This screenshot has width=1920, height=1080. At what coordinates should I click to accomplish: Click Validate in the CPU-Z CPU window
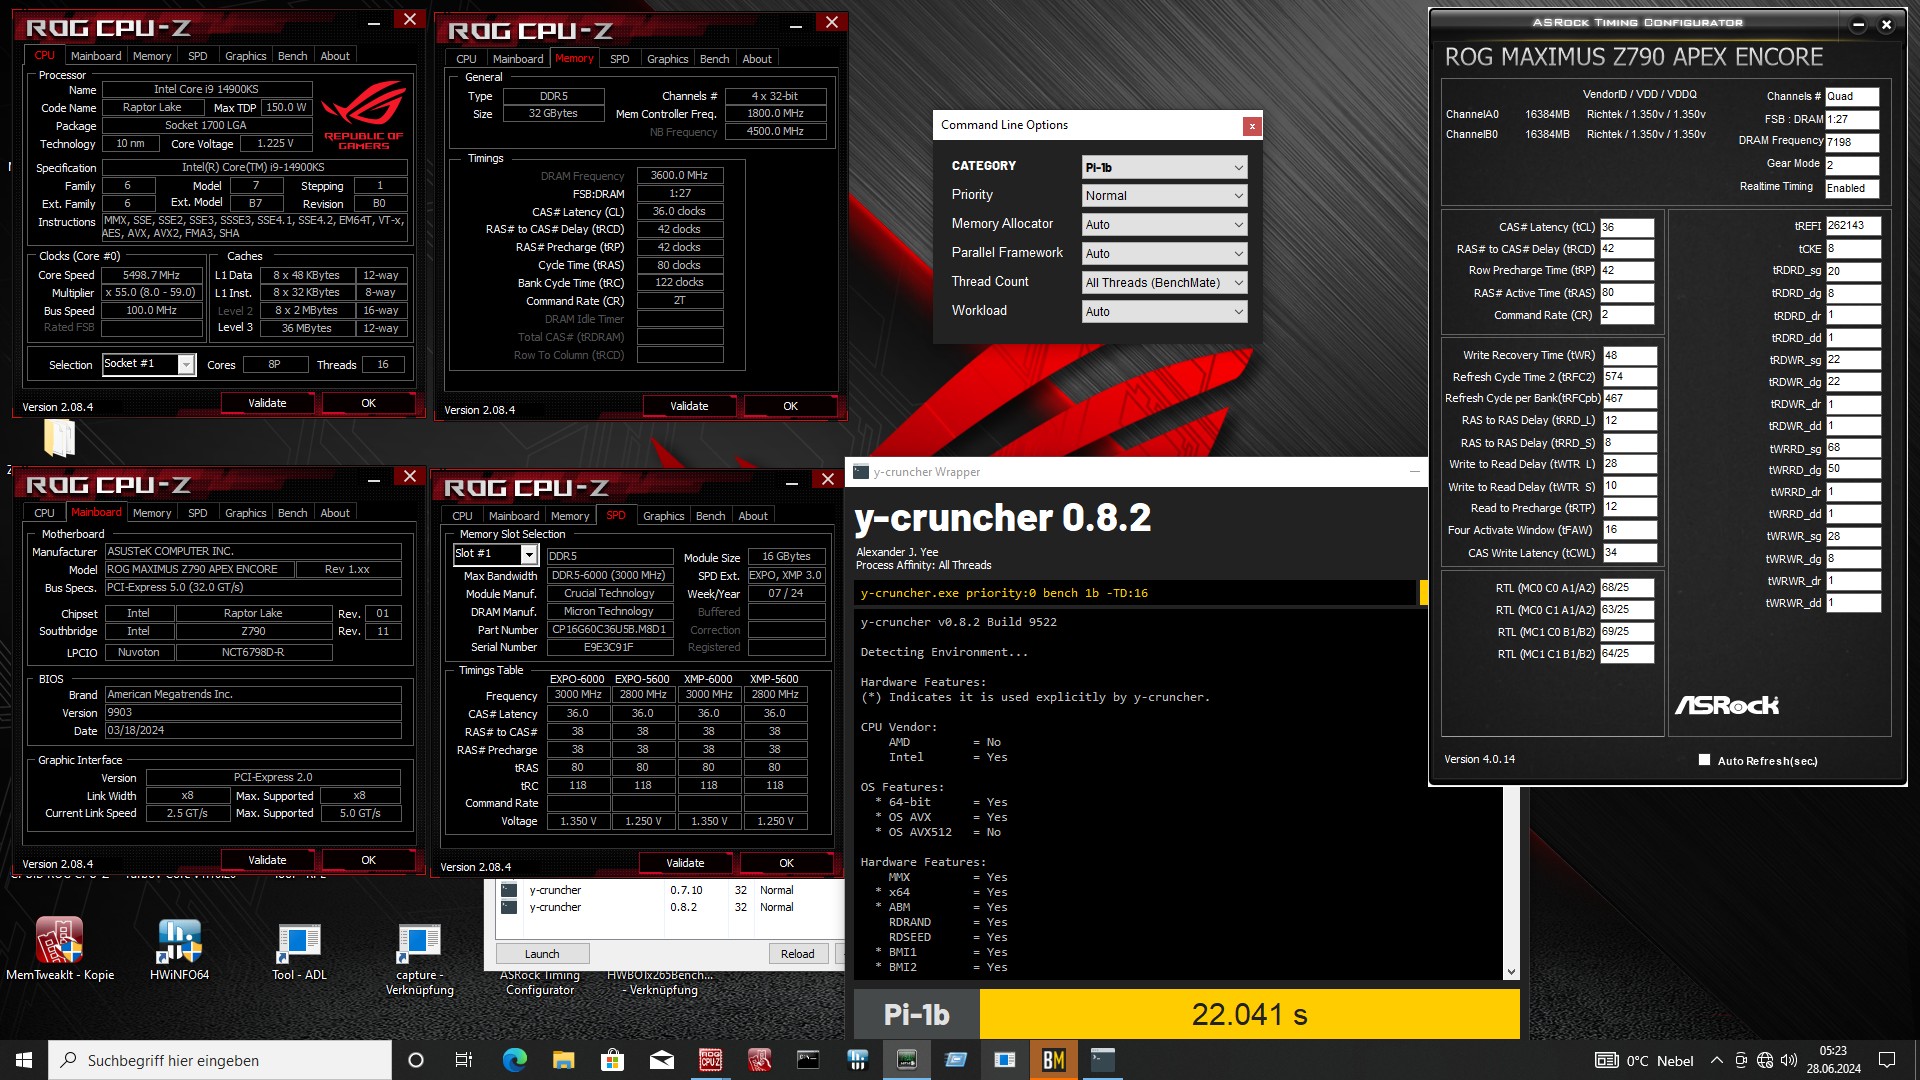[x=267, y=403]
